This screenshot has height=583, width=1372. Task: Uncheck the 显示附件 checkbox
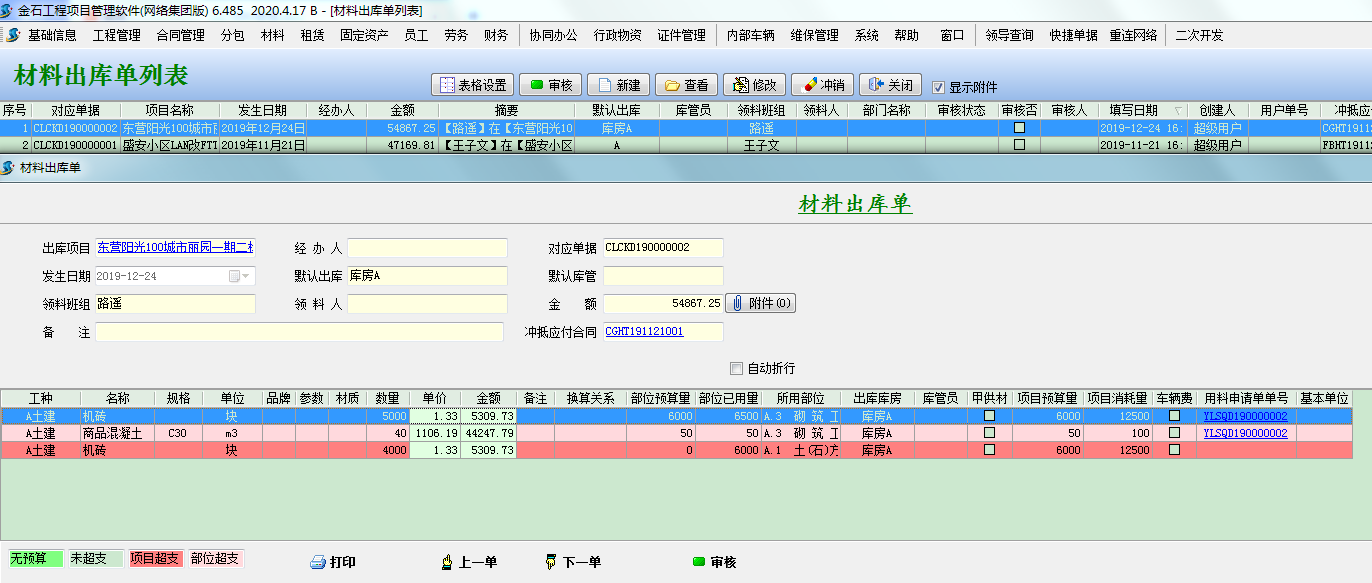coord(938,87)
